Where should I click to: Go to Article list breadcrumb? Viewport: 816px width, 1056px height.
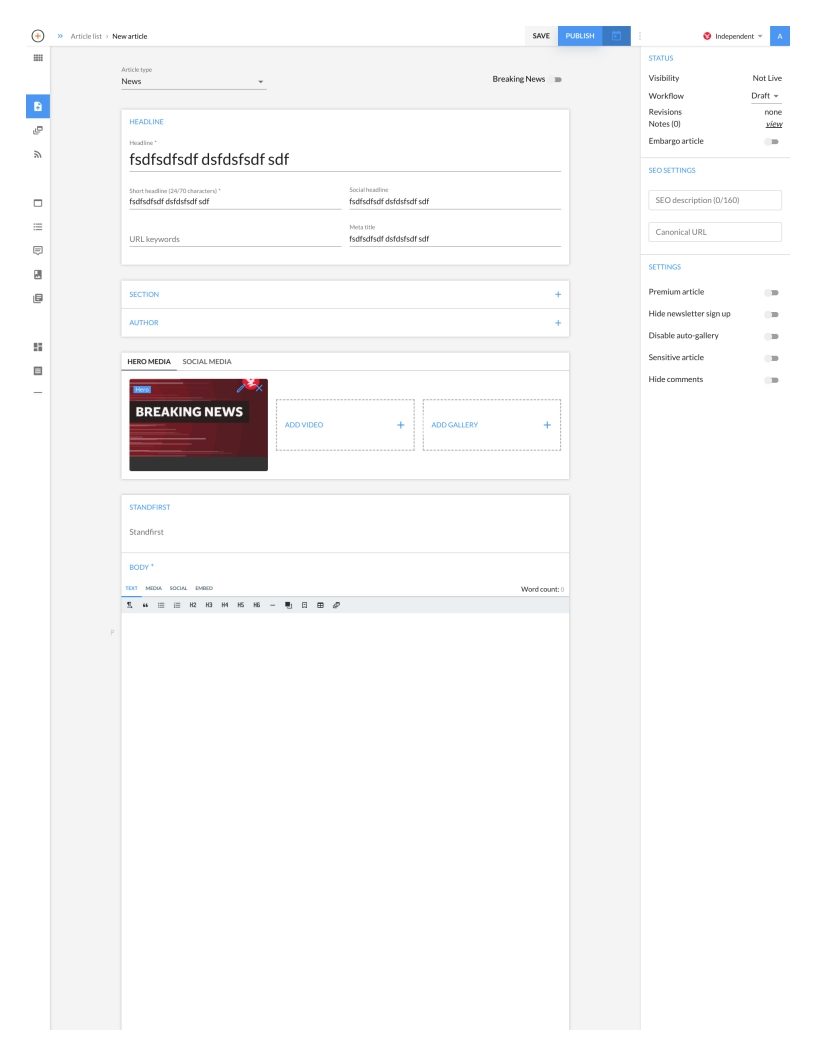click(x=86, y=36)
